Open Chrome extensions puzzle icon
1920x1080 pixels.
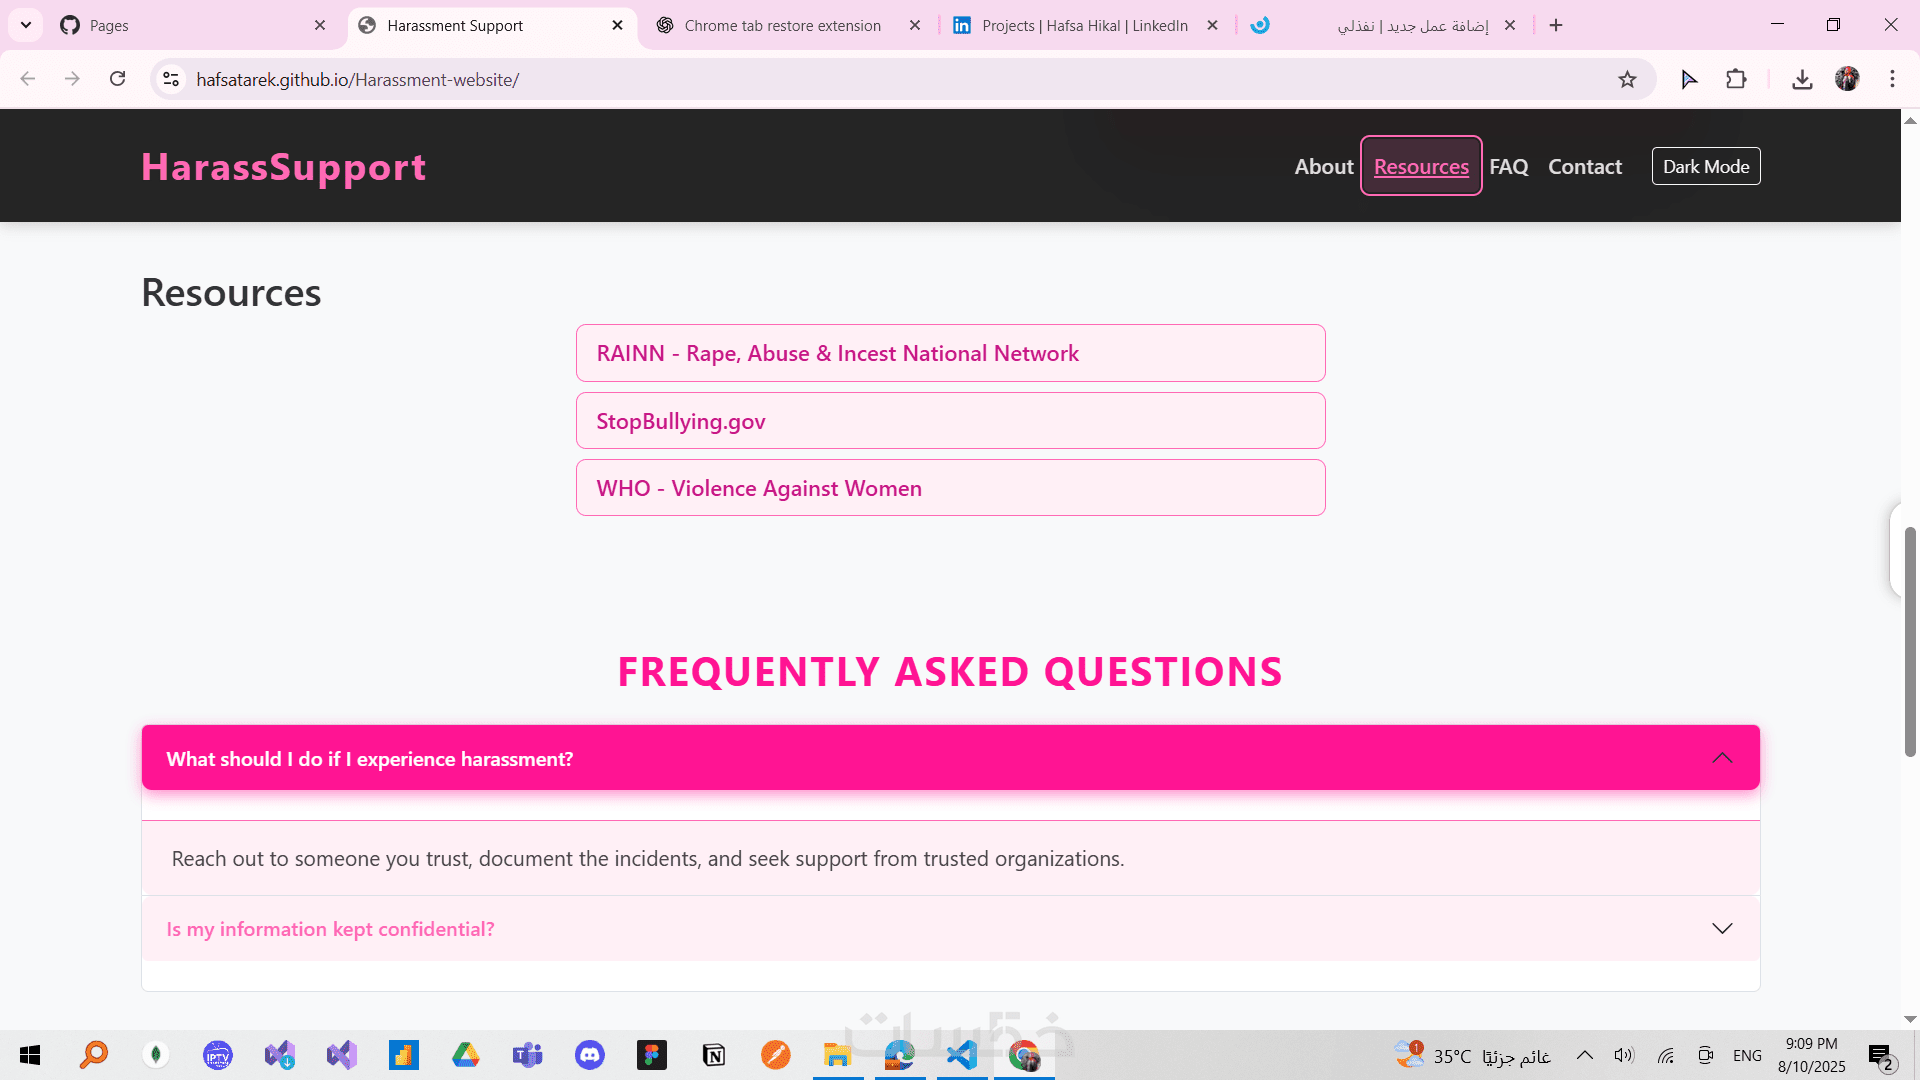coord(1736,80)
